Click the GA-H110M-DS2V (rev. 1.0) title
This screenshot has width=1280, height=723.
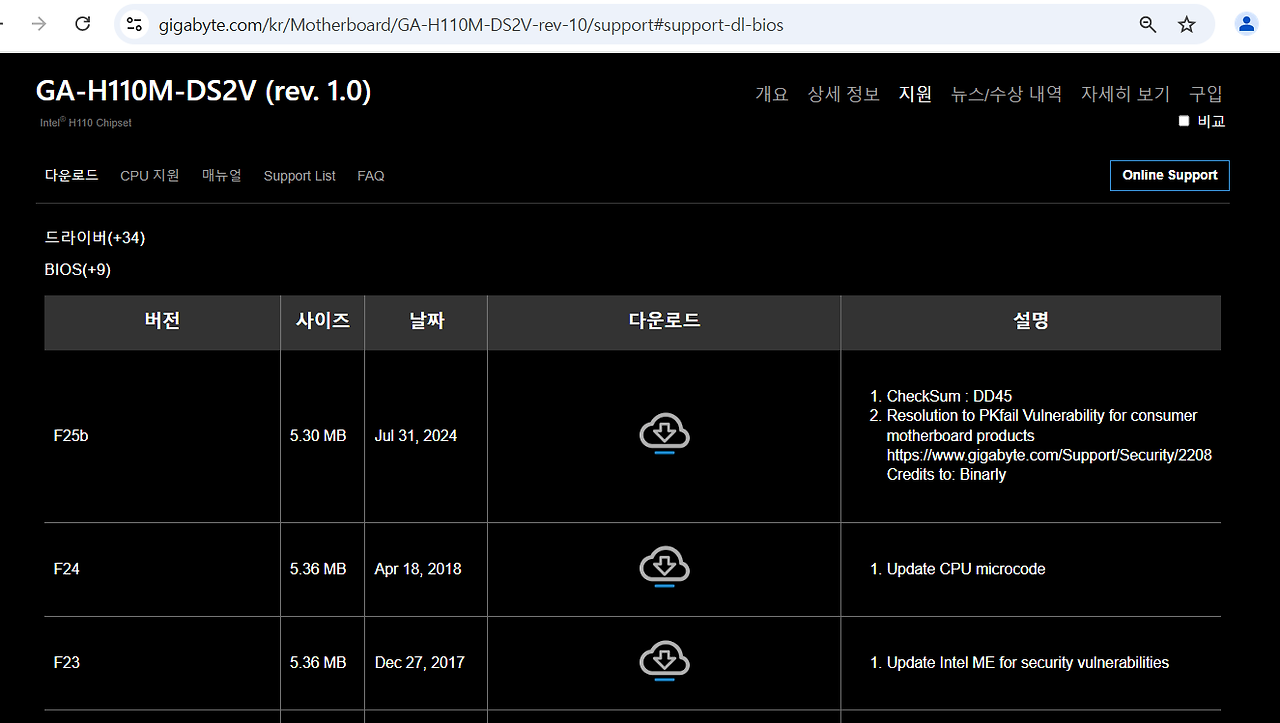pyautogui.click(x=204, y=92)
